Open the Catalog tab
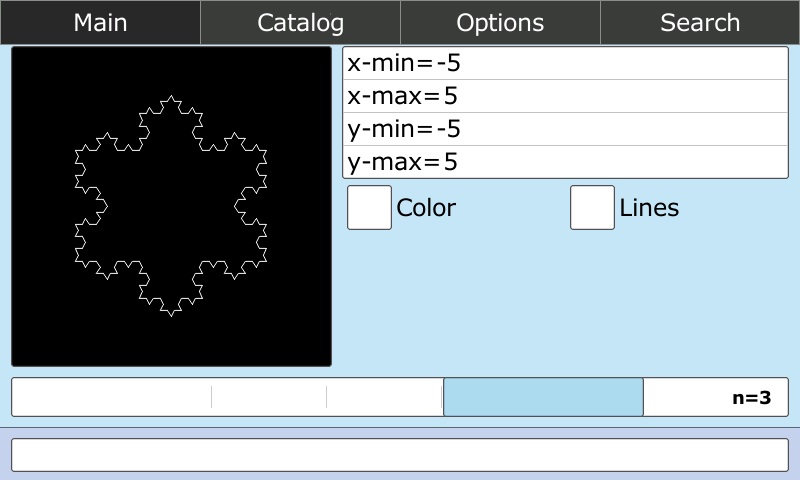800x480 pixels. pos(300,22)
